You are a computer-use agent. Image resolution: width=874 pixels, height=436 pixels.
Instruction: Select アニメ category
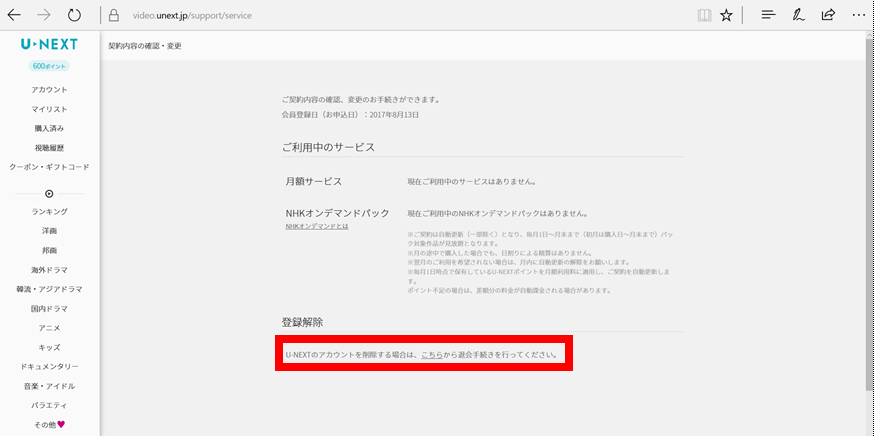(x=49, y=328)
